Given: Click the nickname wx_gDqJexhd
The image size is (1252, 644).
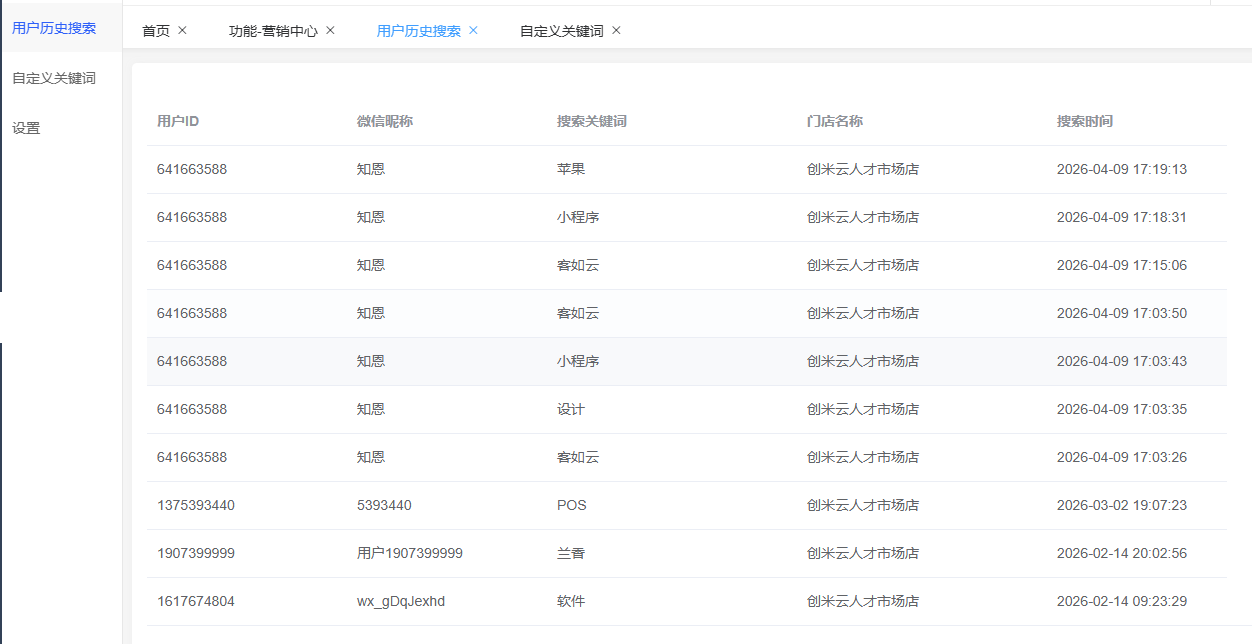Looking at the screenshot, I should 401,601.
